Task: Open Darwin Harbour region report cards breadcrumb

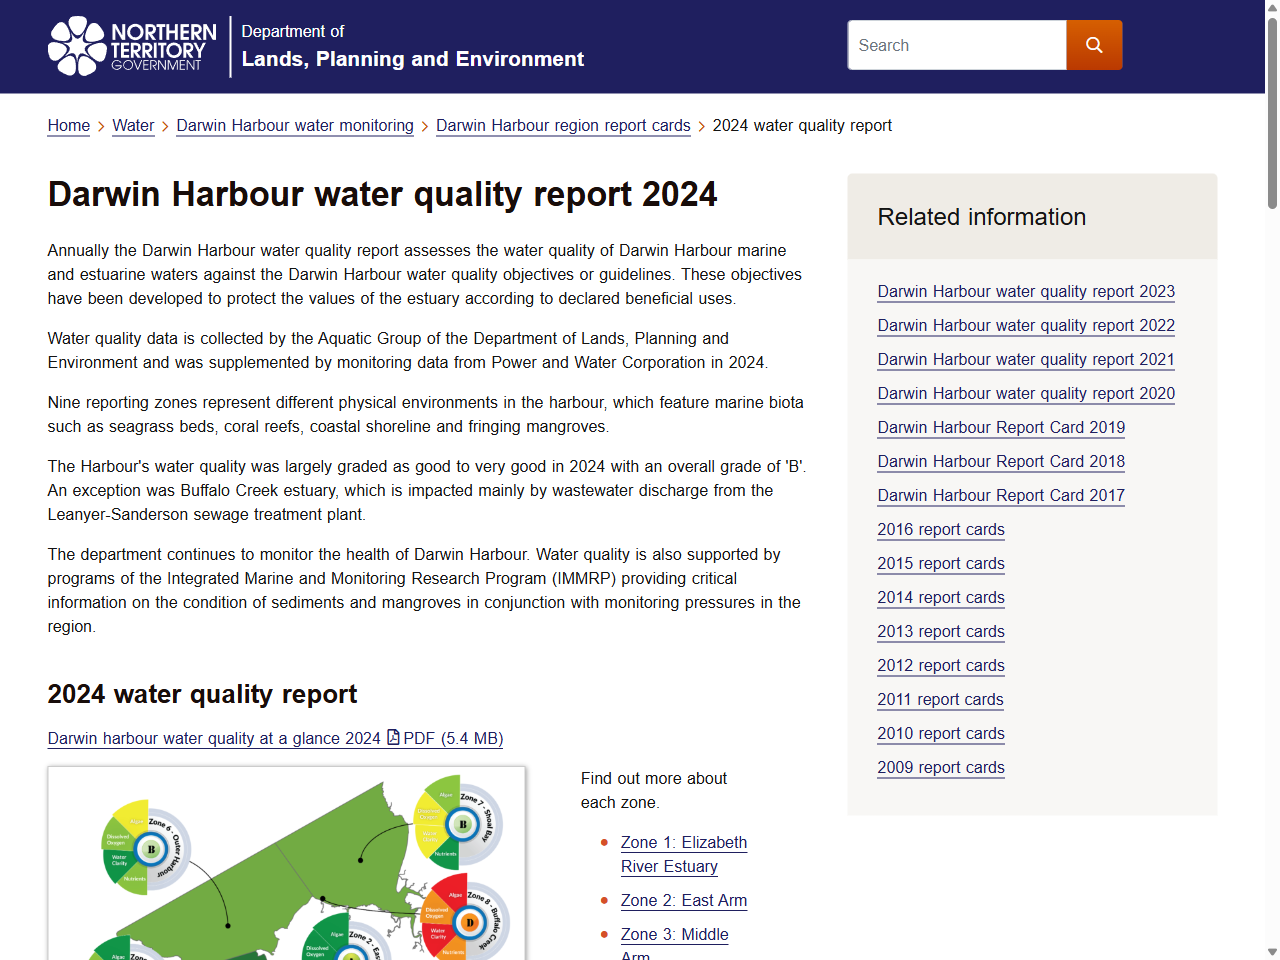Action: tap(563, 126)
